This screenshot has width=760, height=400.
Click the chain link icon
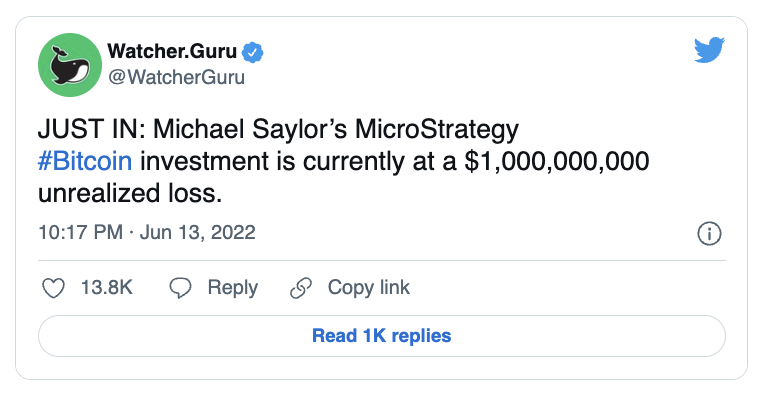(301, 288)
